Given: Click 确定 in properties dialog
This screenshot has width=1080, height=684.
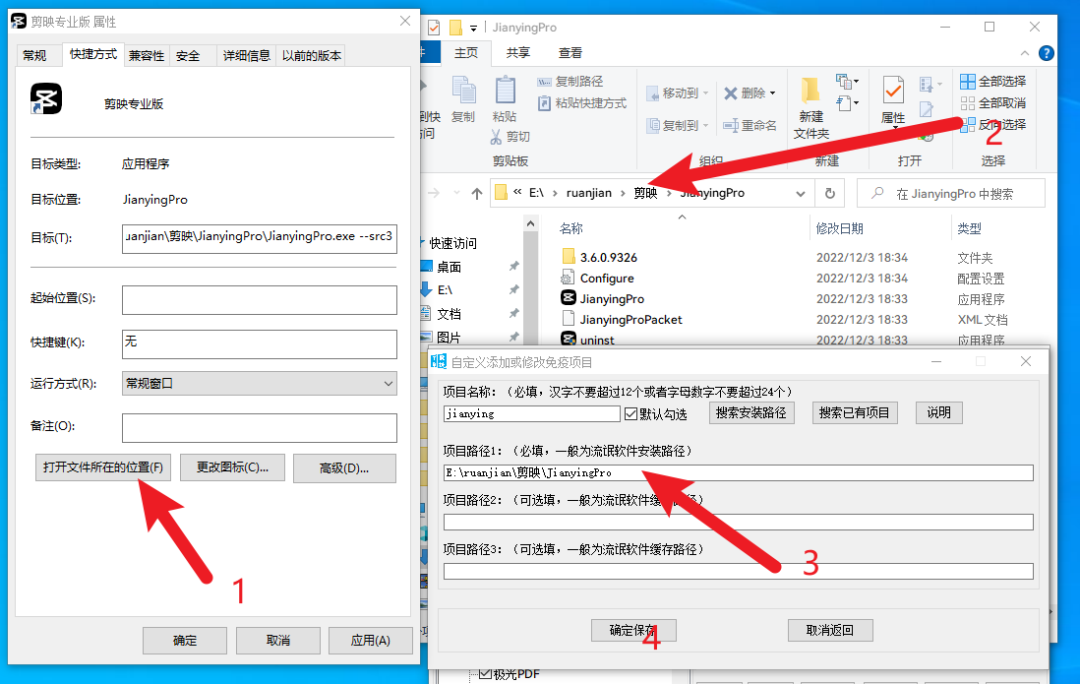Looking at the screenshot, I should click(185, 641).
